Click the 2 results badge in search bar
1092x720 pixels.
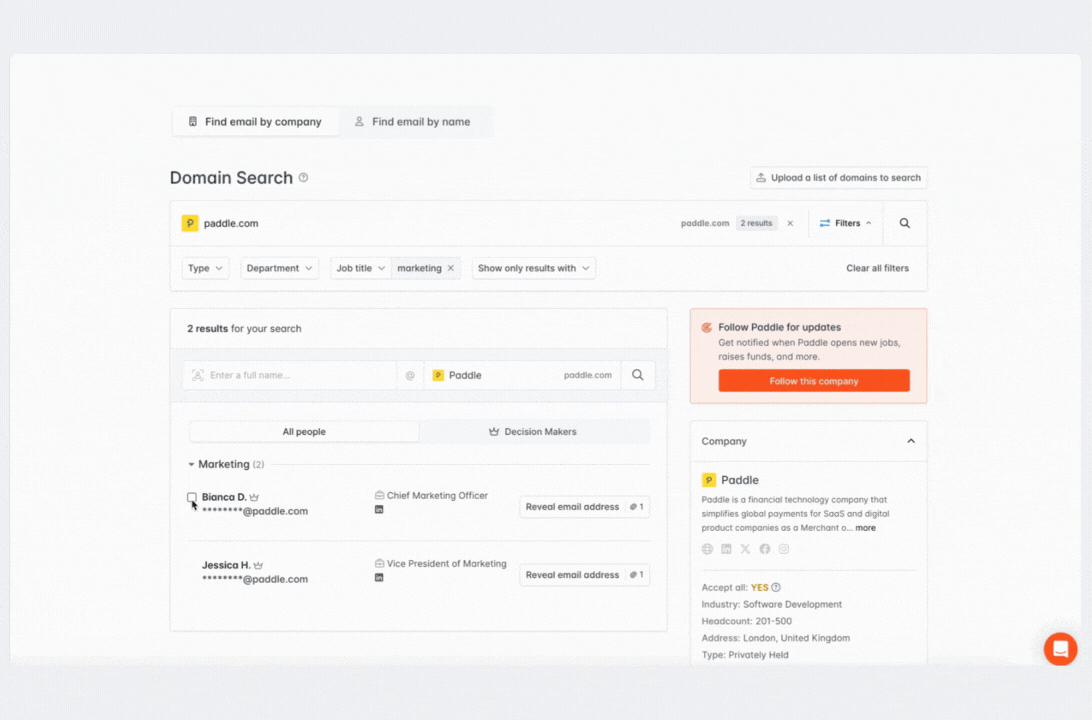click(756, 224)
